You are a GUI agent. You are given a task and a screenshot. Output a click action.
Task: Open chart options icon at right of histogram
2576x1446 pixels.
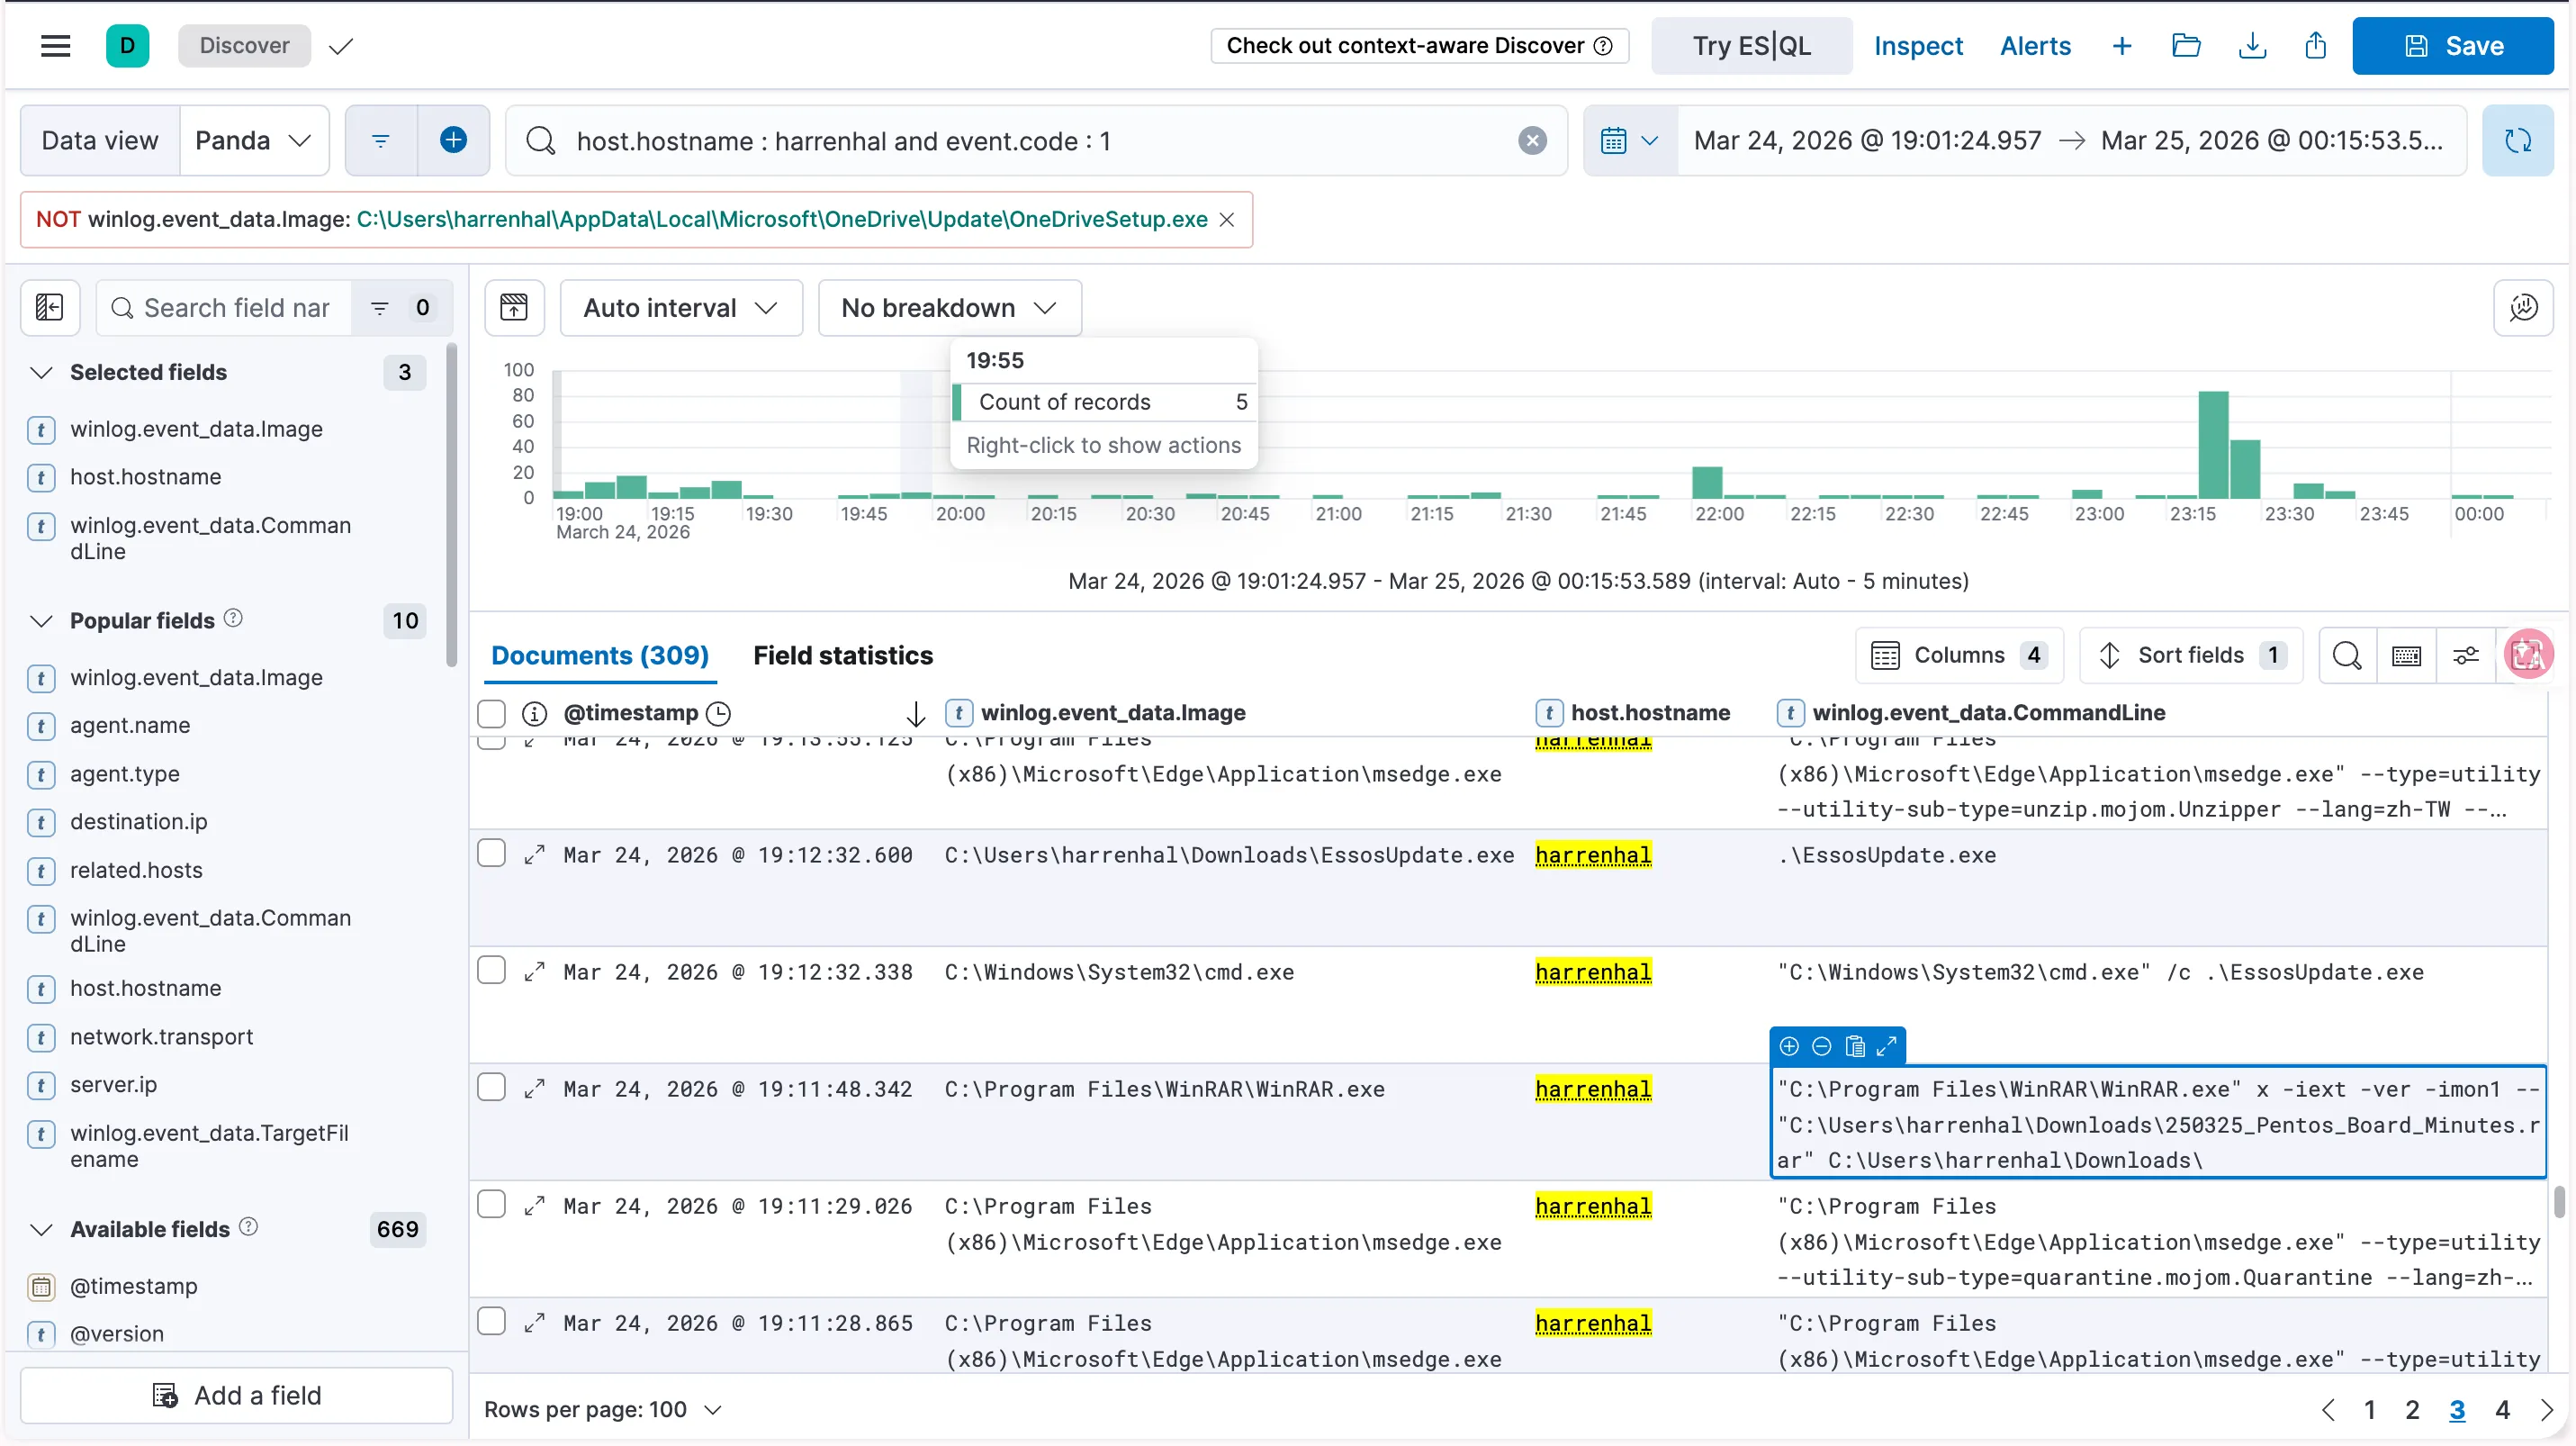[2523, 308]
